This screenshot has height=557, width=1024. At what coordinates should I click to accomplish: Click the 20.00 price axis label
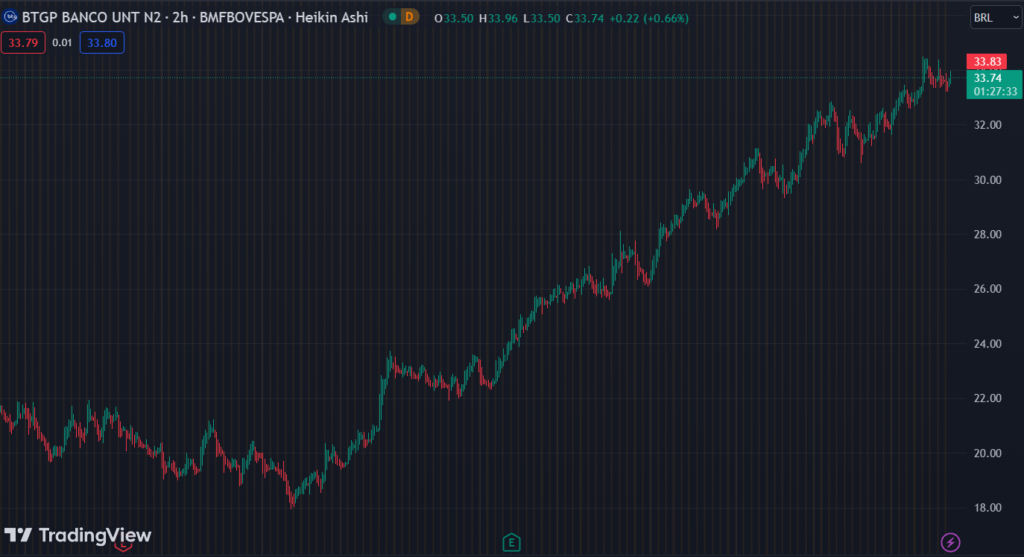[987, 453]
